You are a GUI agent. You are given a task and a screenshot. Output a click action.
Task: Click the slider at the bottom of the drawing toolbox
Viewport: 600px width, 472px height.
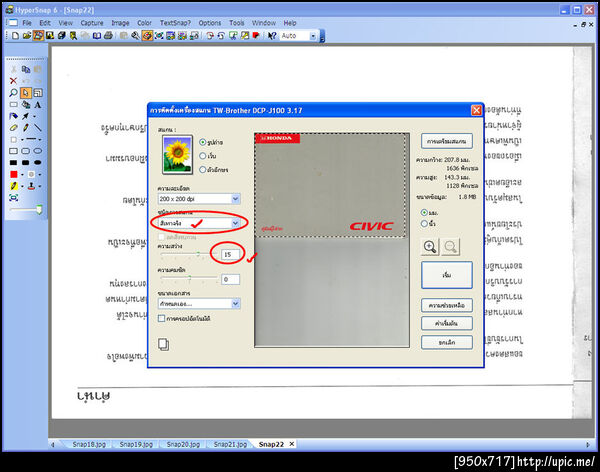point(26,209)
